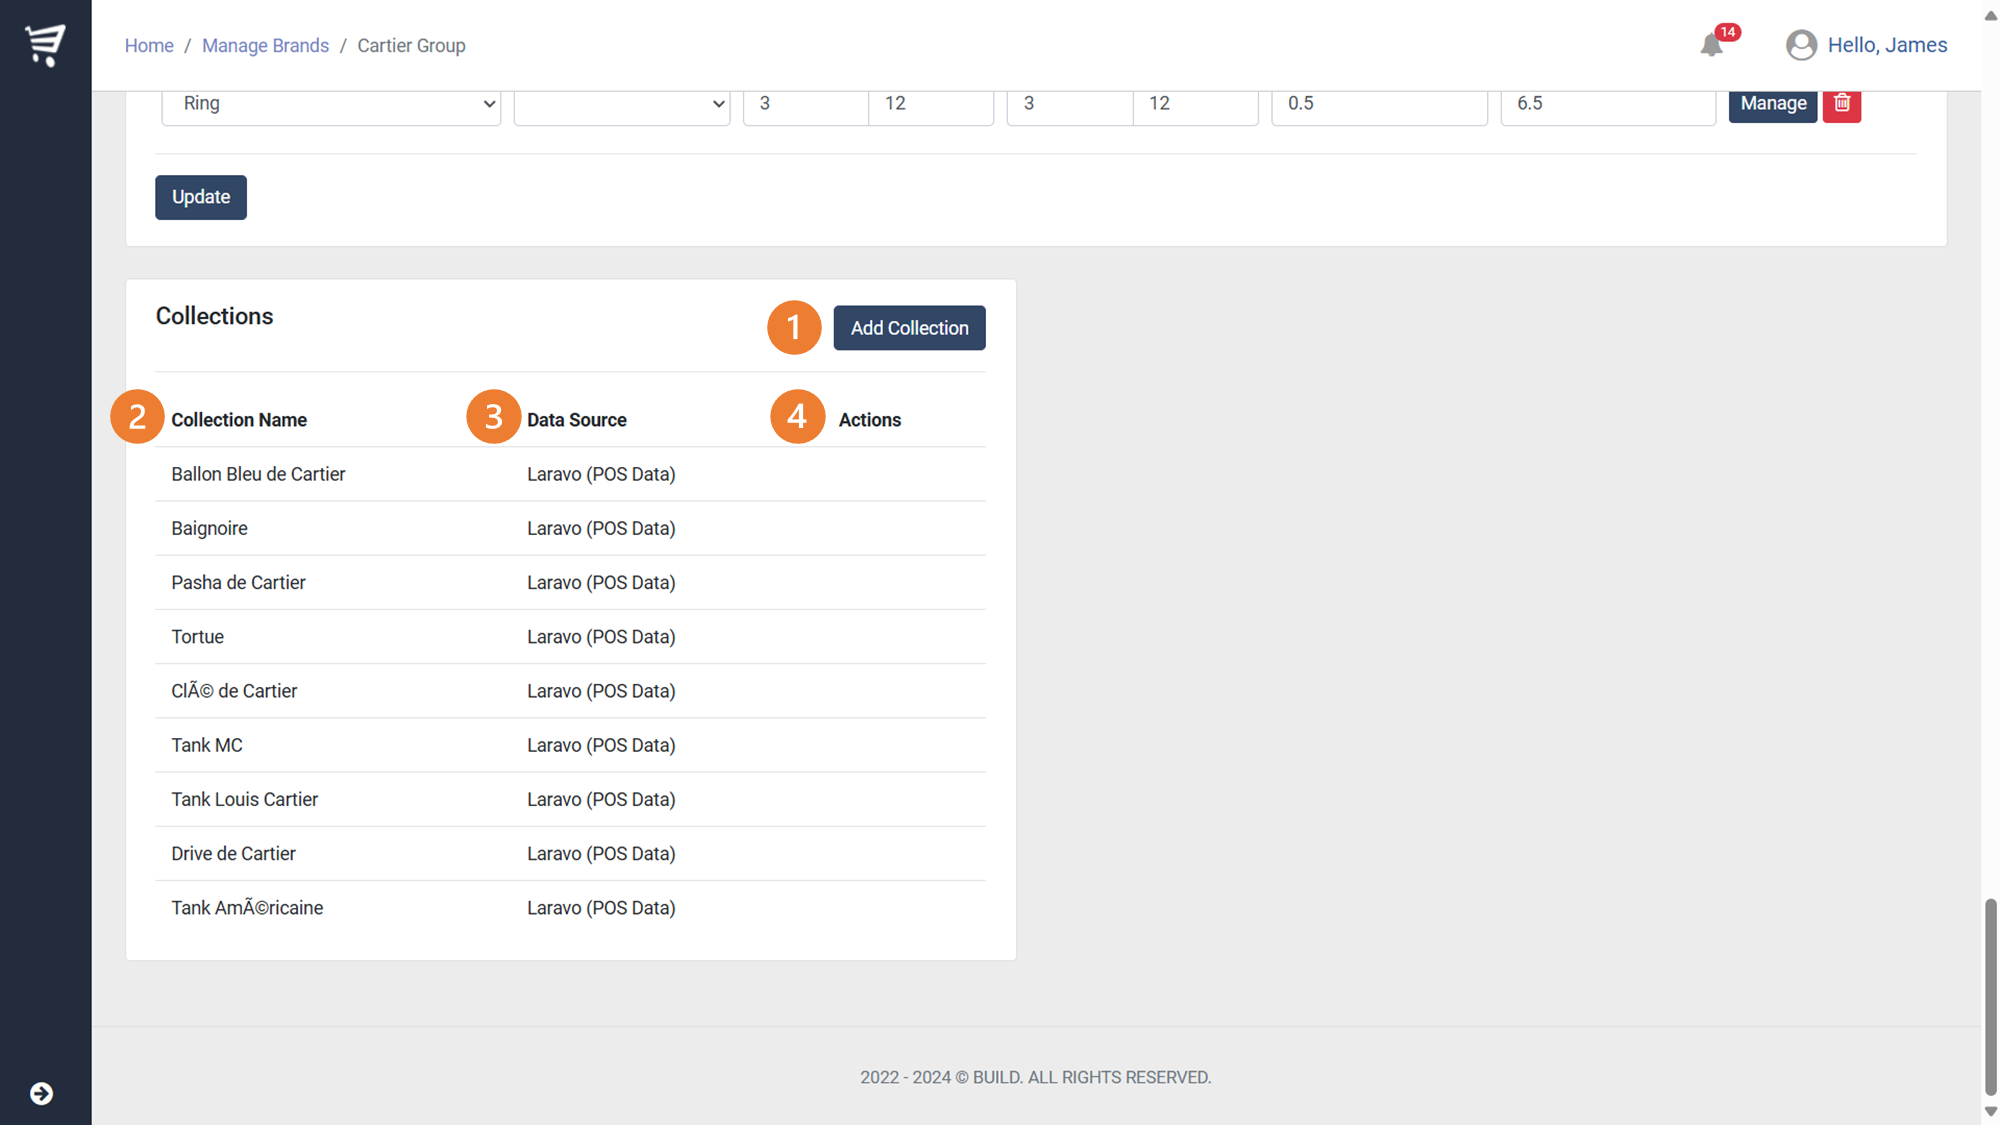This screenshot has height=1125, width=2000.
Task: Navigate to Manage Brands breadcrumb
Action: tap(265, 46)
